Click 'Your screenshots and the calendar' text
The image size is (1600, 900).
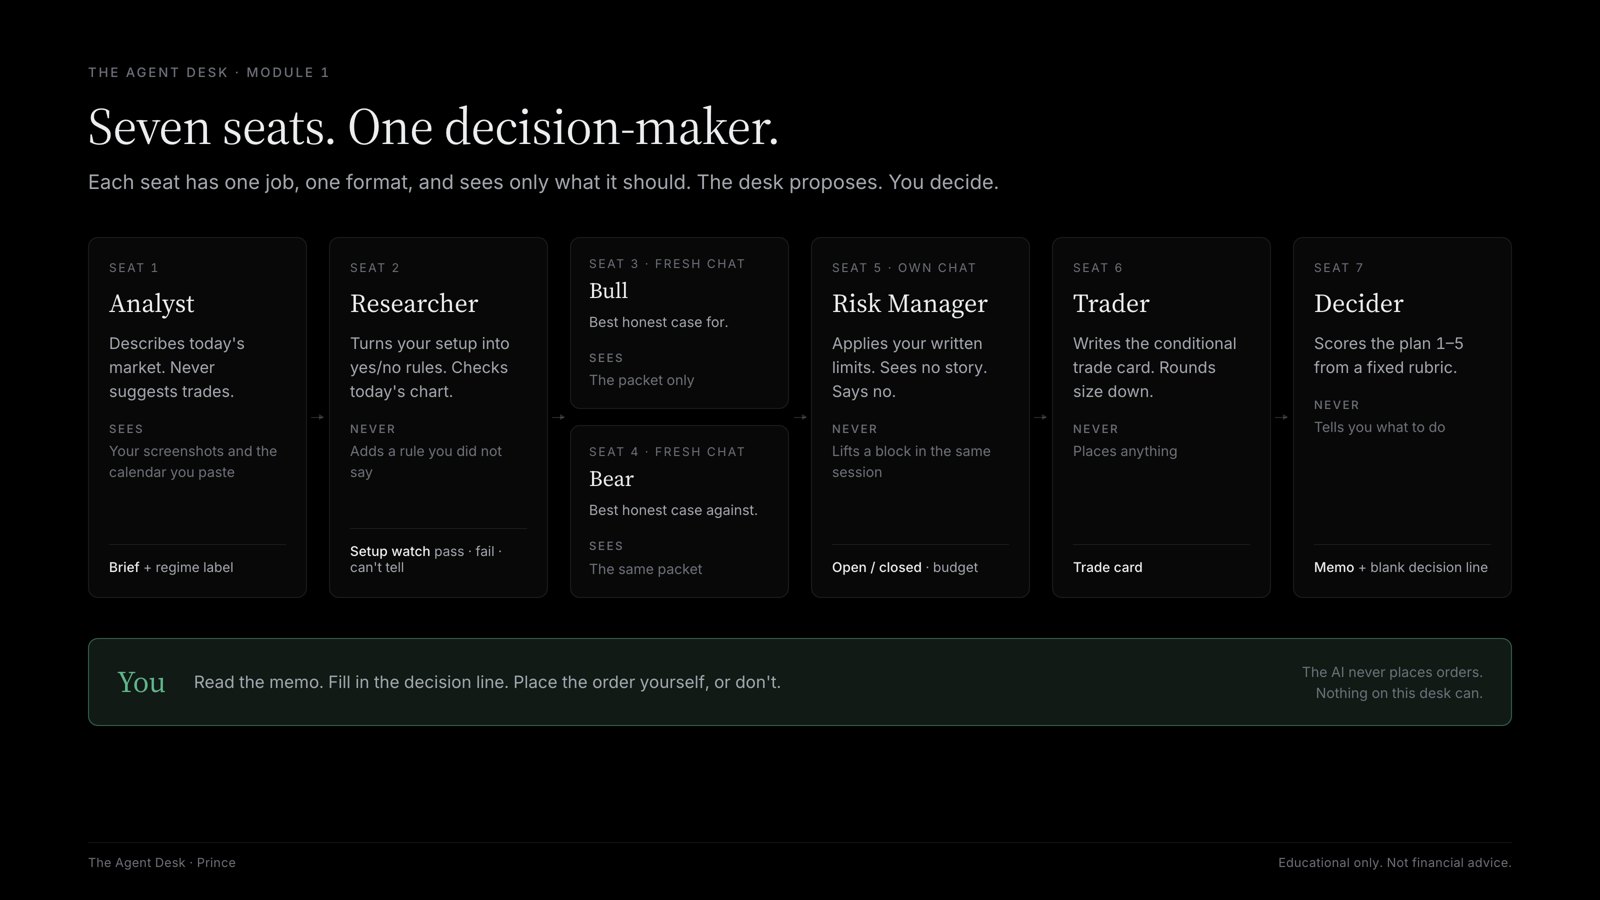193,462
